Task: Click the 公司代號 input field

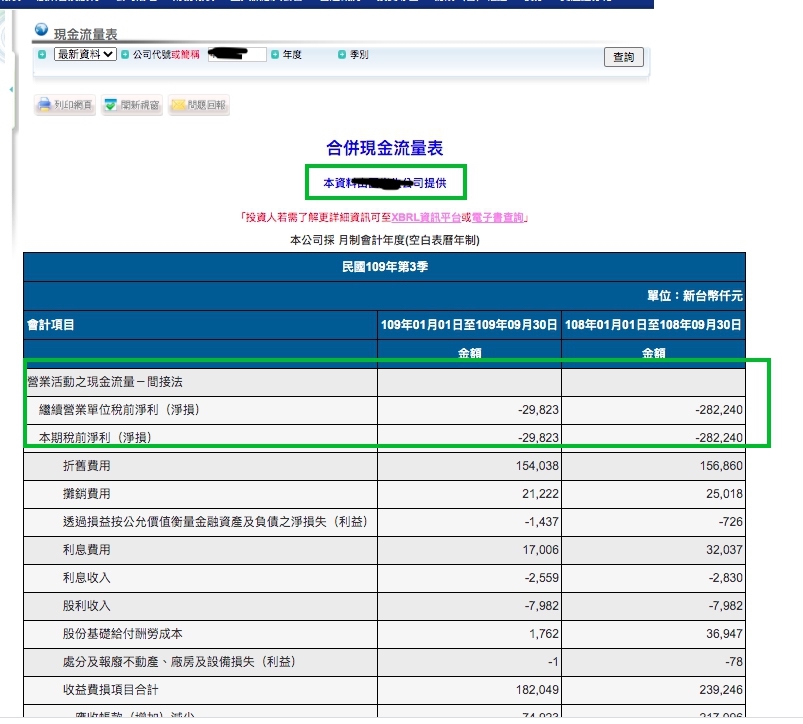Action: coord(237,54)
